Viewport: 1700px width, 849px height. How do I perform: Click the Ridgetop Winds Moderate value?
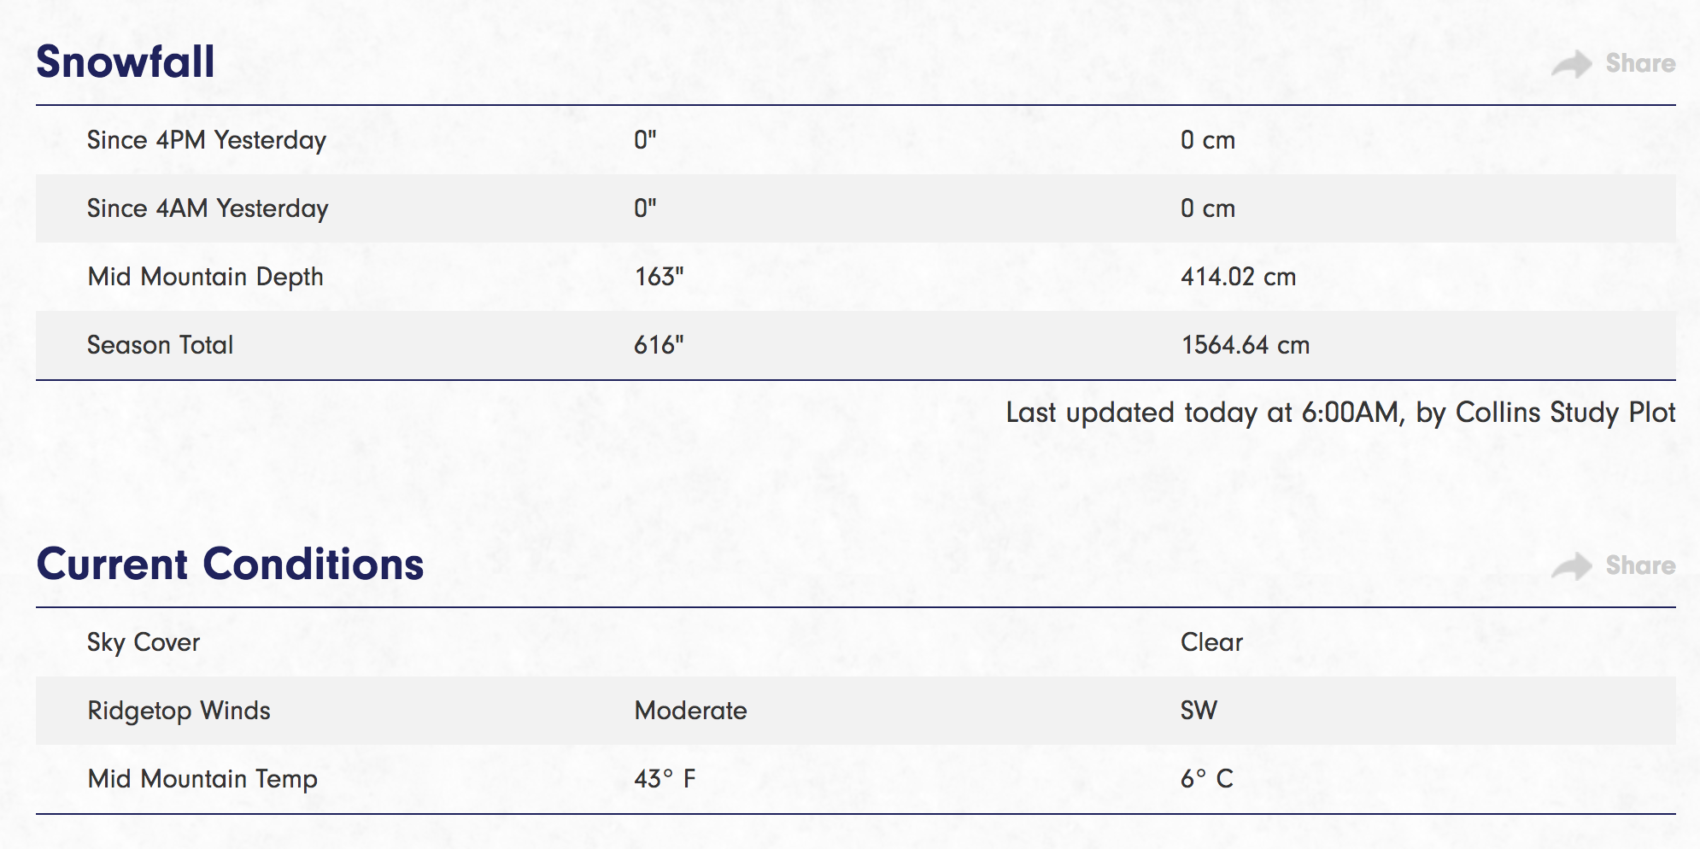click(x=691, y=710)
